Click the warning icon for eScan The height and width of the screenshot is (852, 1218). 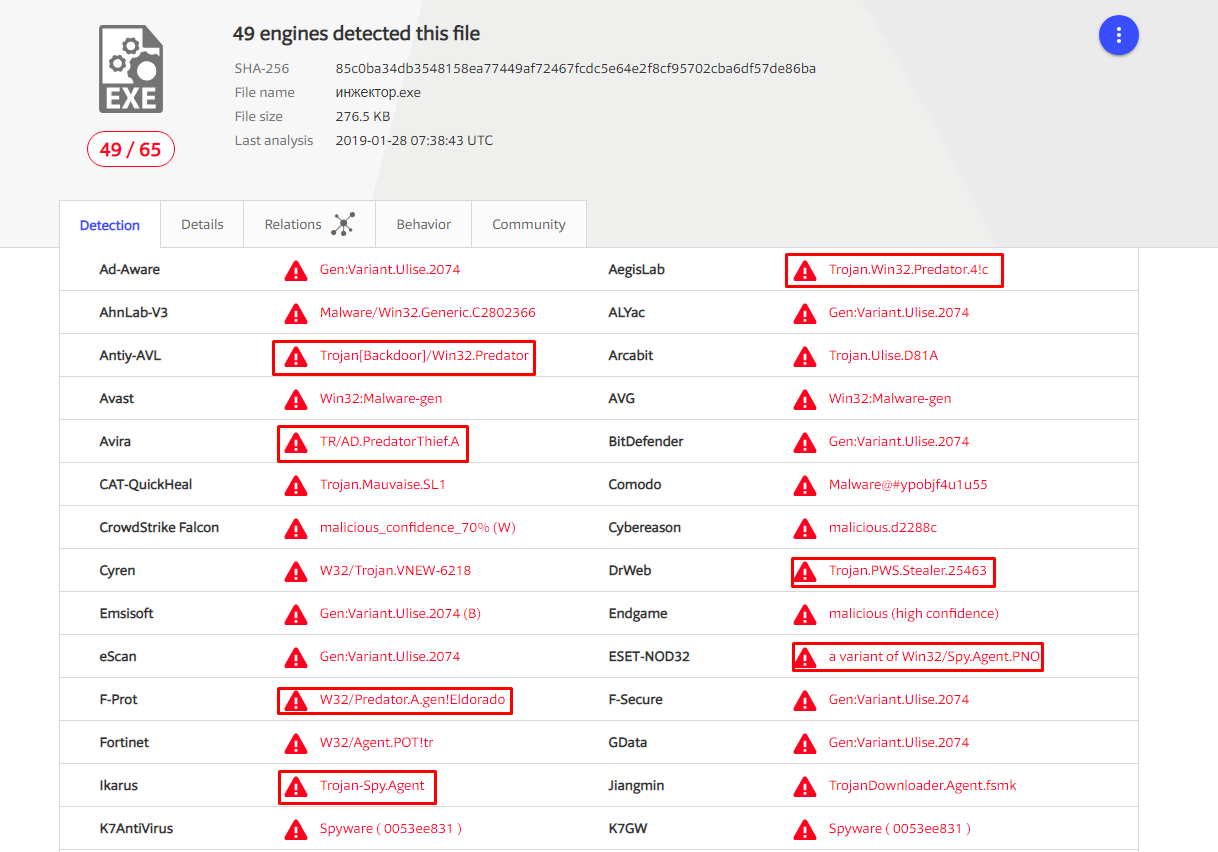point(295,657)
